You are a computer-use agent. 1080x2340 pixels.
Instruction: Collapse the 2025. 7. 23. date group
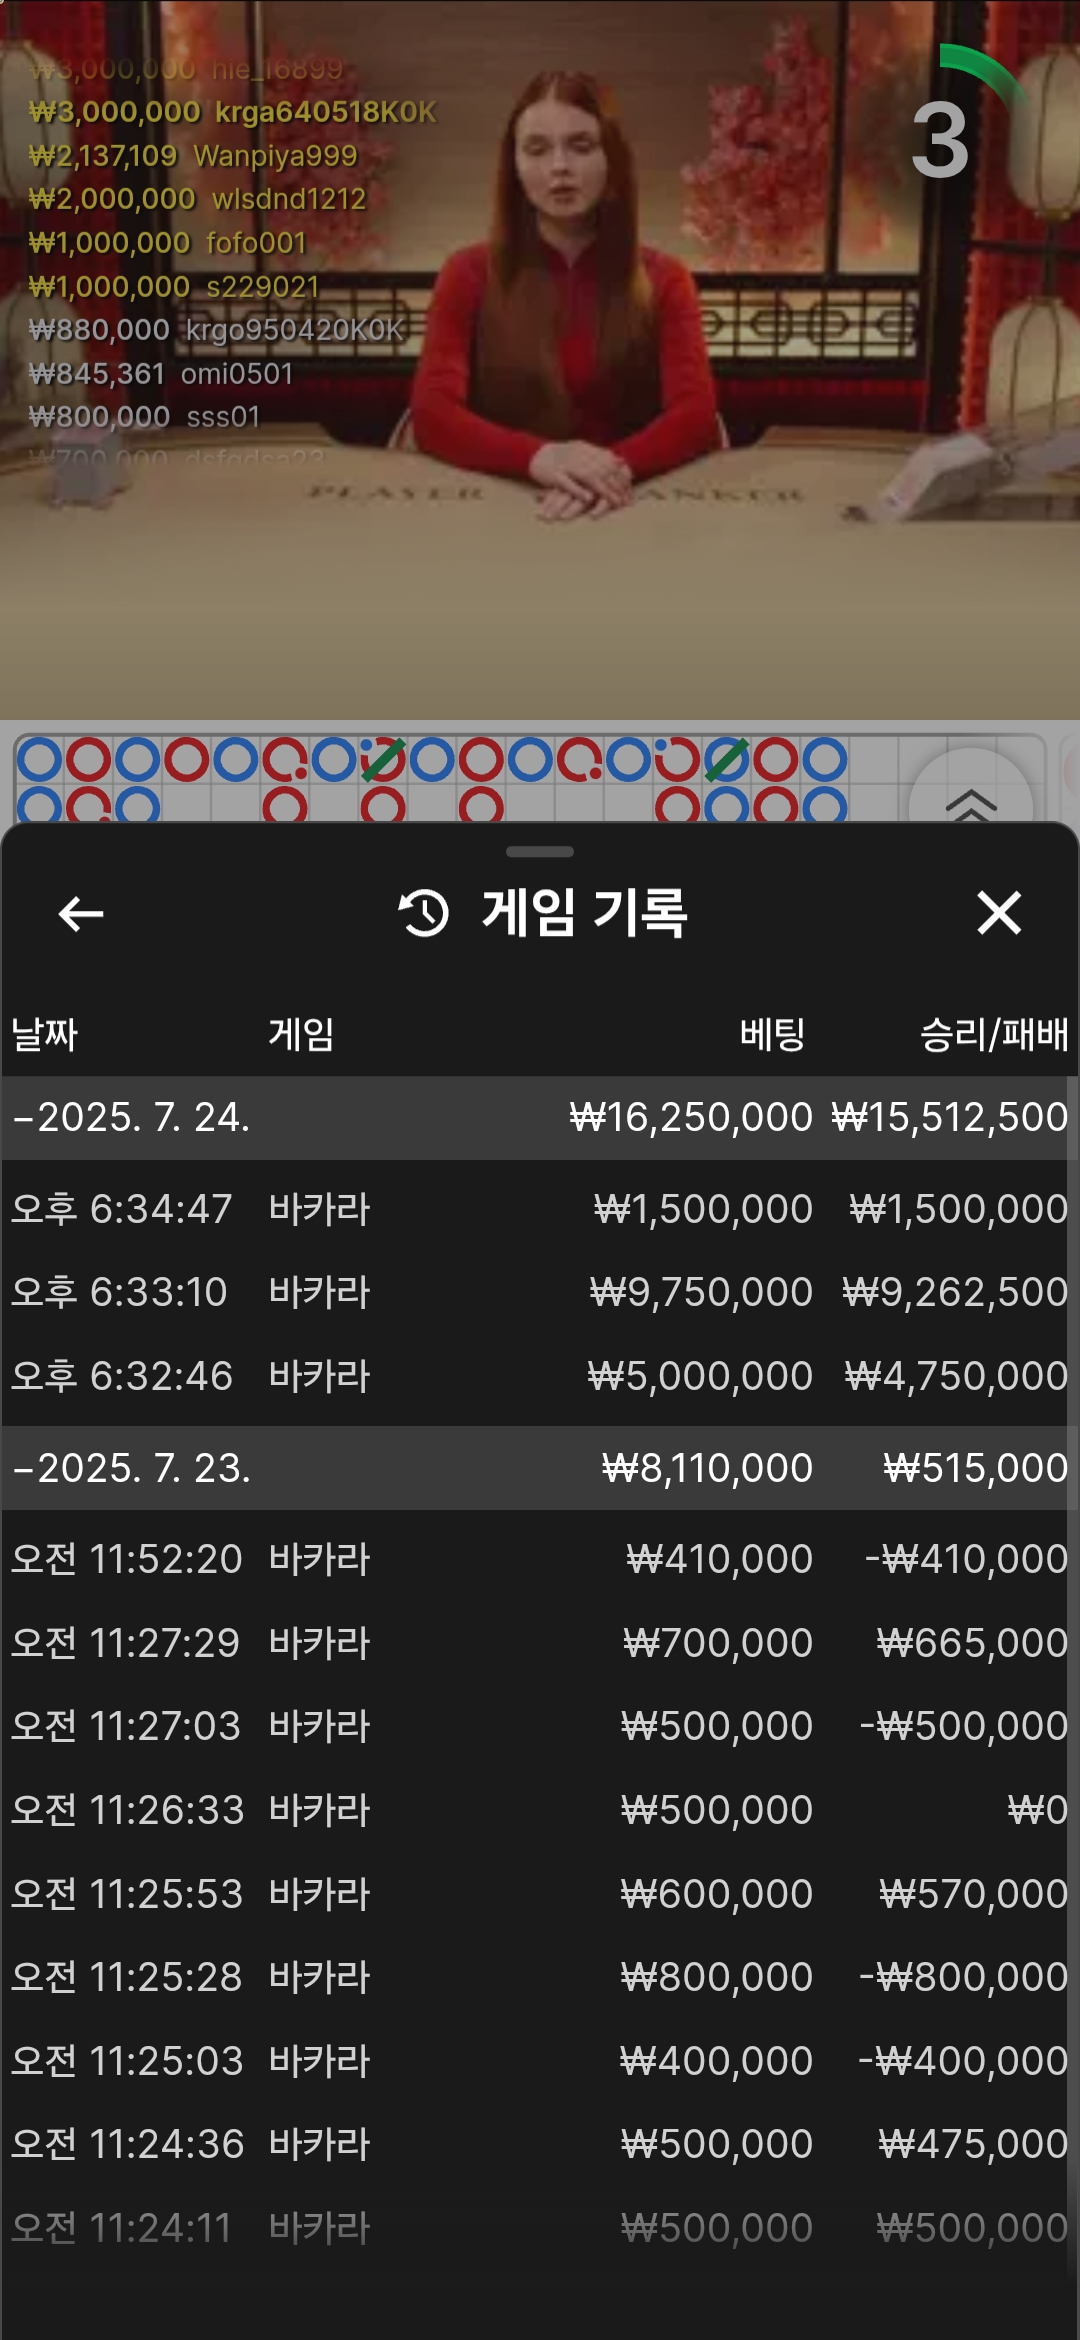[540, 1468]
